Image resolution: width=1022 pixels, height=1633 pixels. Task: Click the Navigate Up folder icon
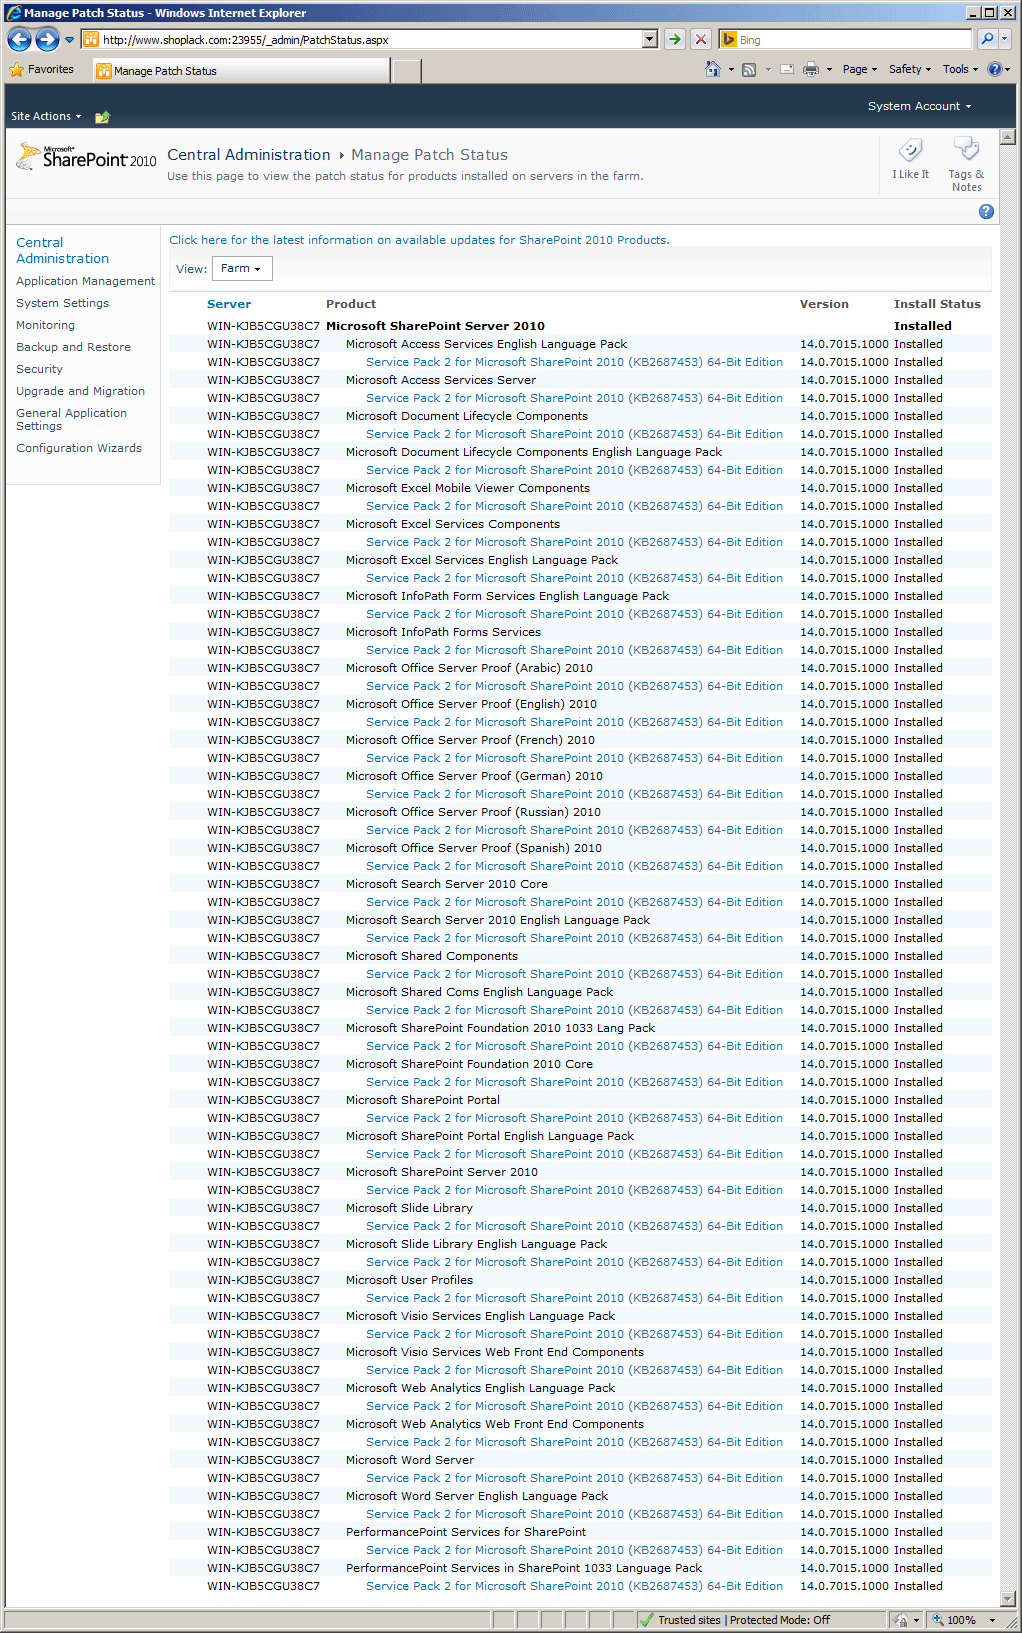tap(102, 117)
